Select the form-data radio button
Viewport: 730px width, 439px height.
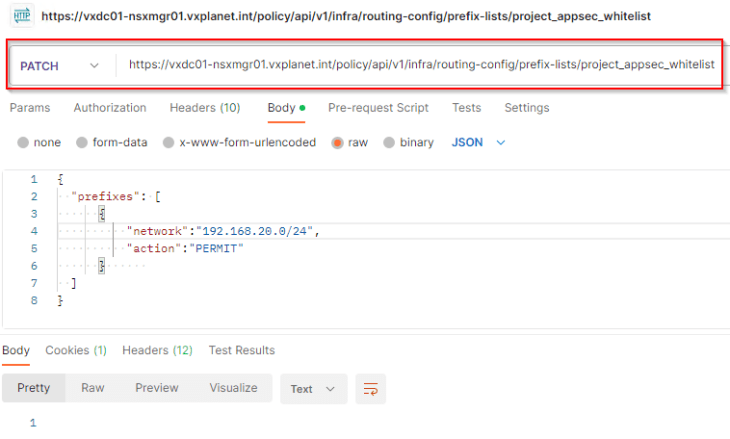pyautogui.click(x=81, y=142)
